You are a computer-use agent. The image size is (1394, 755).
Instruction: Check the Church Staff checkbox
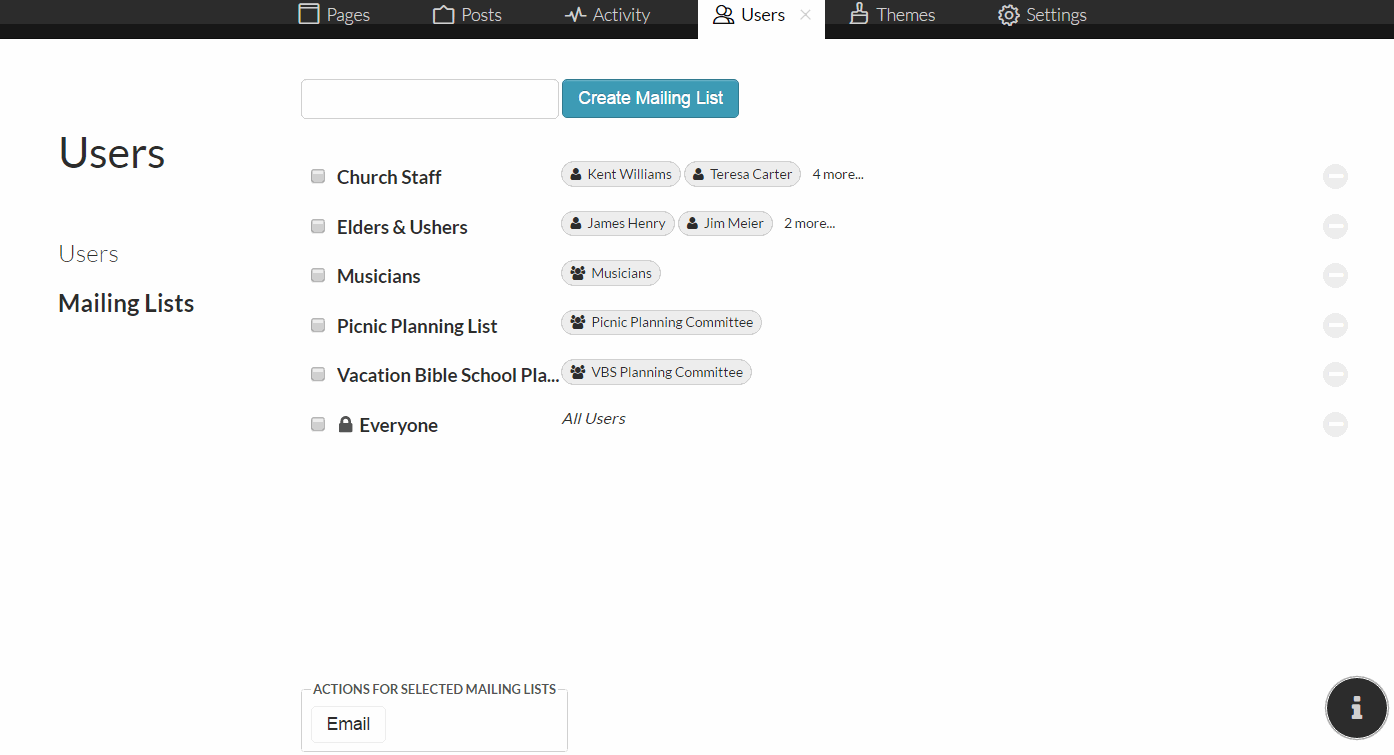(317, 175)
